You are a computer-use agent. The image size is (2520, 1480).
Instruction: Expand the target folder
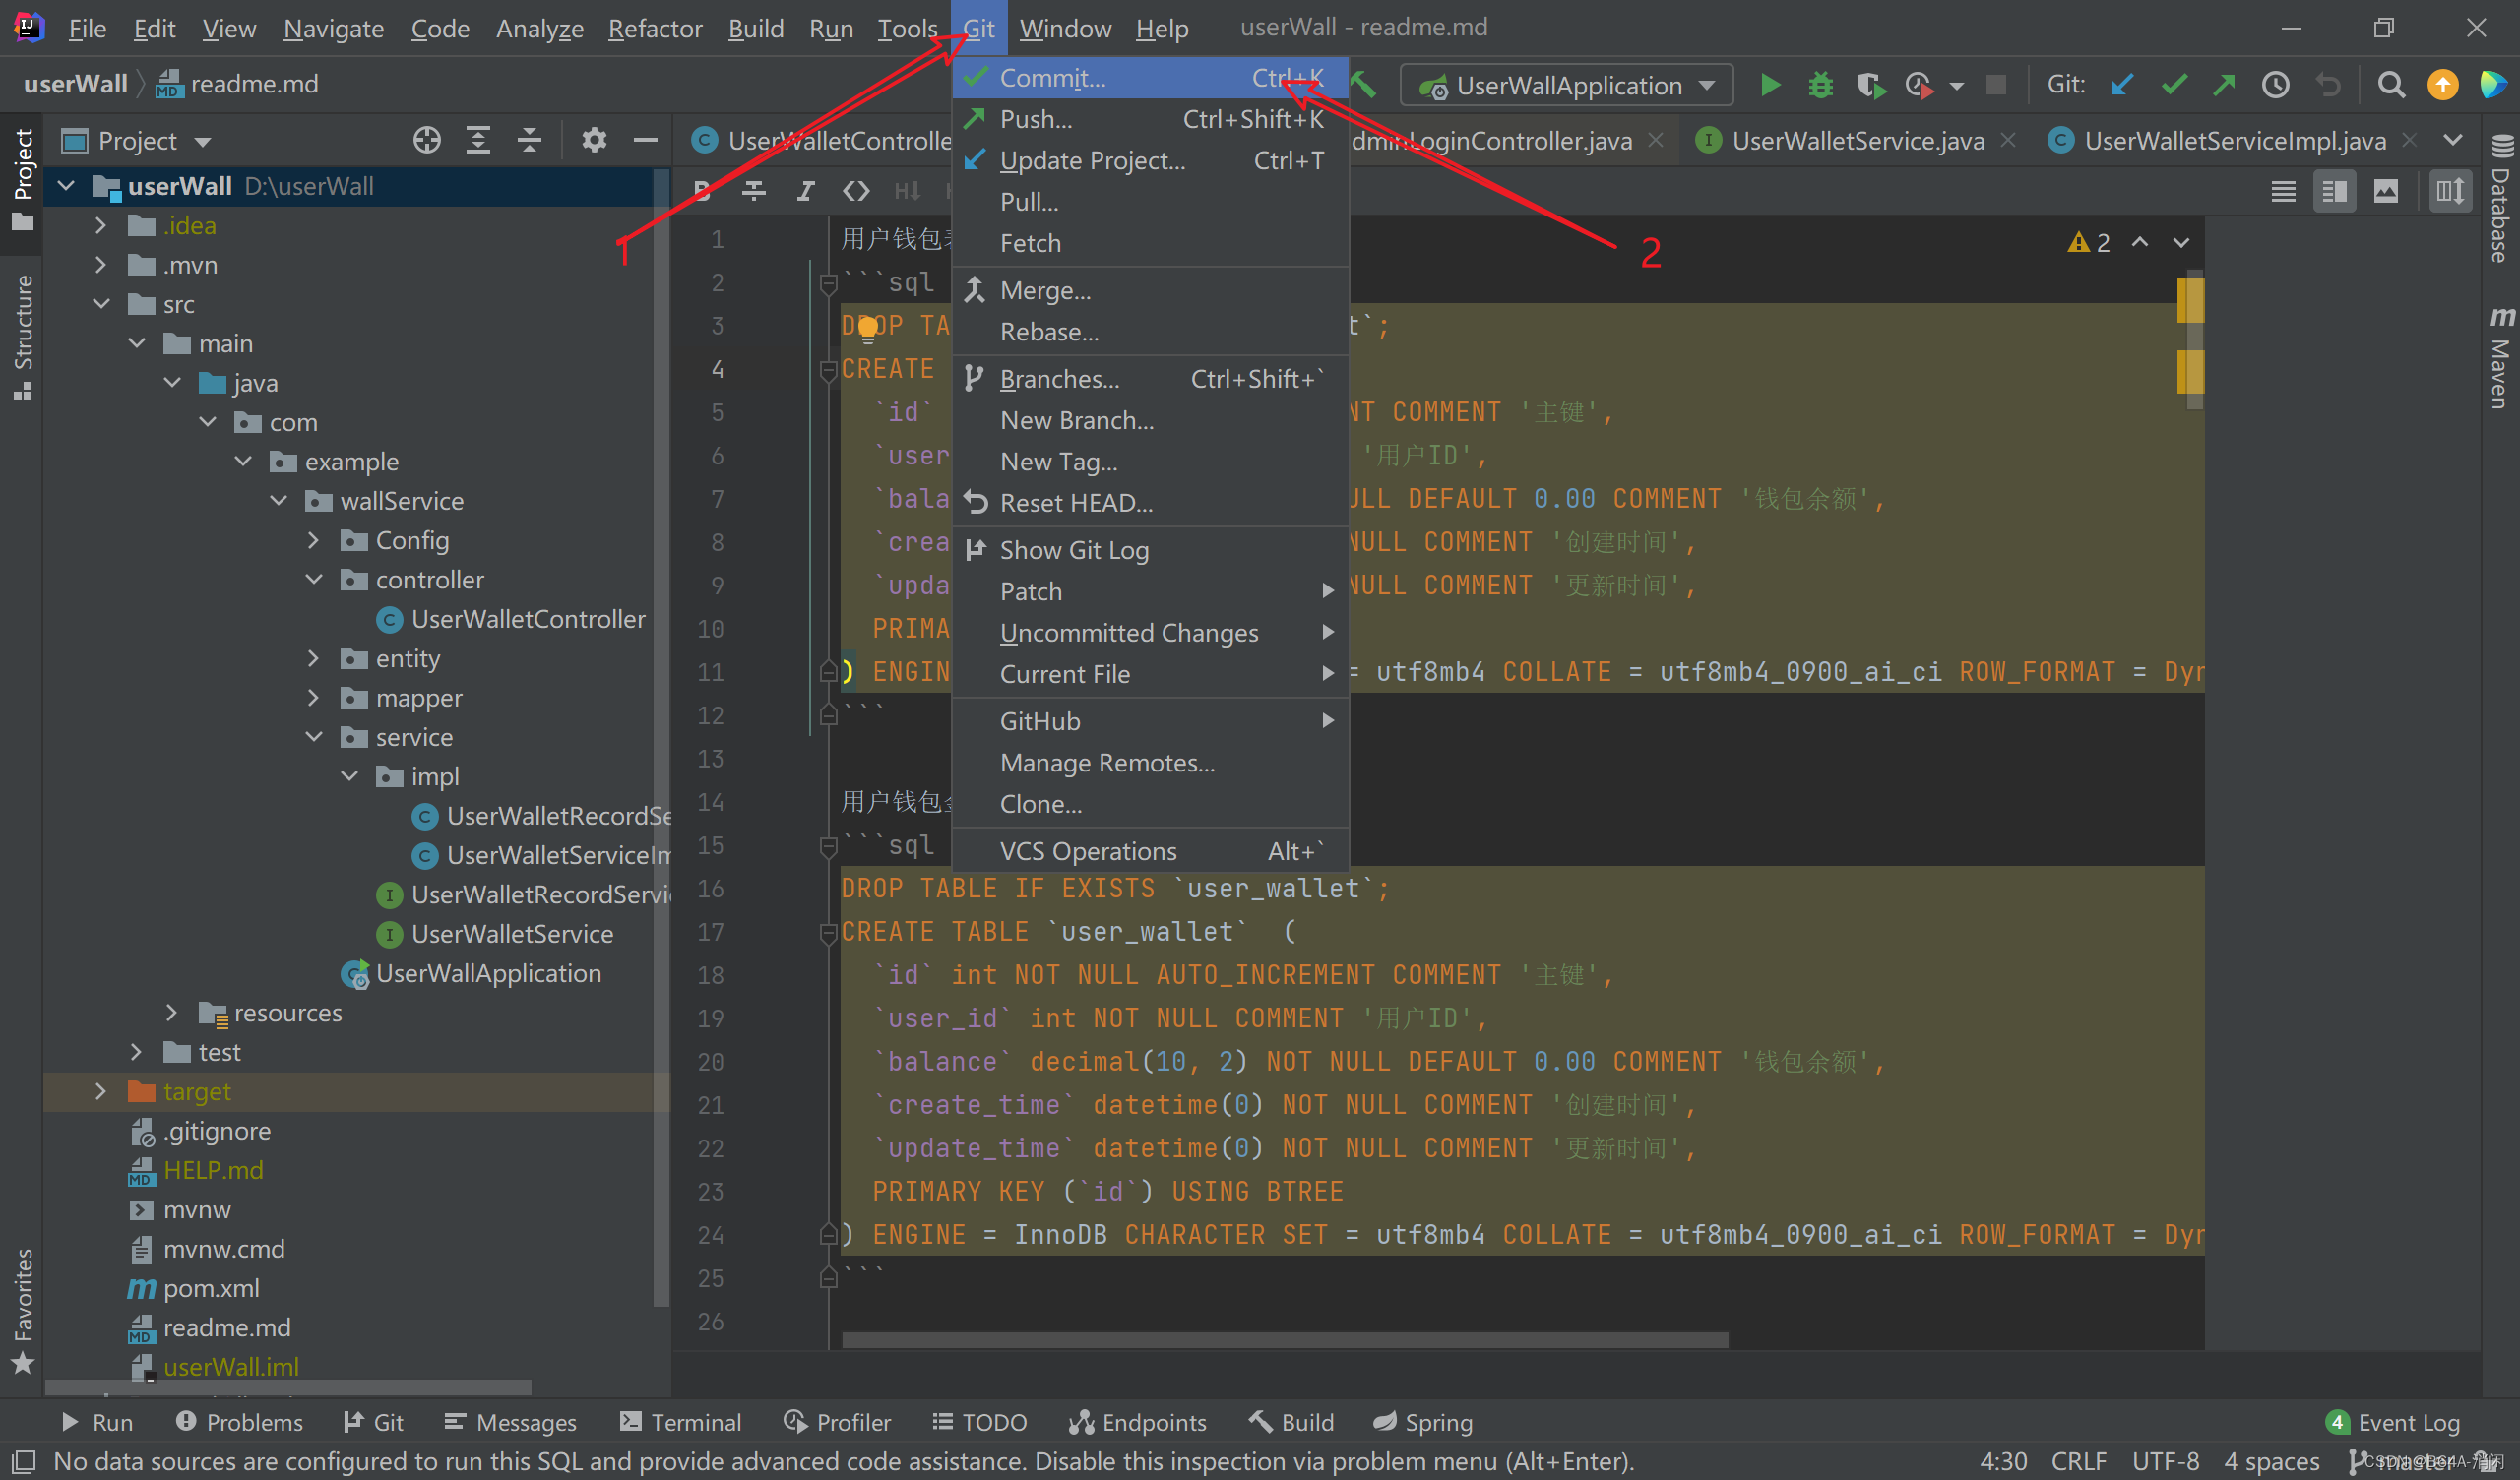(x=100, y=1091)
